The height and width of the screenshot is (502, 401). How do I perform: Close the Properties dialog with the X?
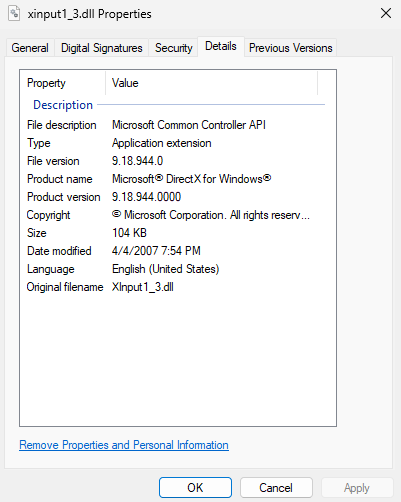point(386,13)
